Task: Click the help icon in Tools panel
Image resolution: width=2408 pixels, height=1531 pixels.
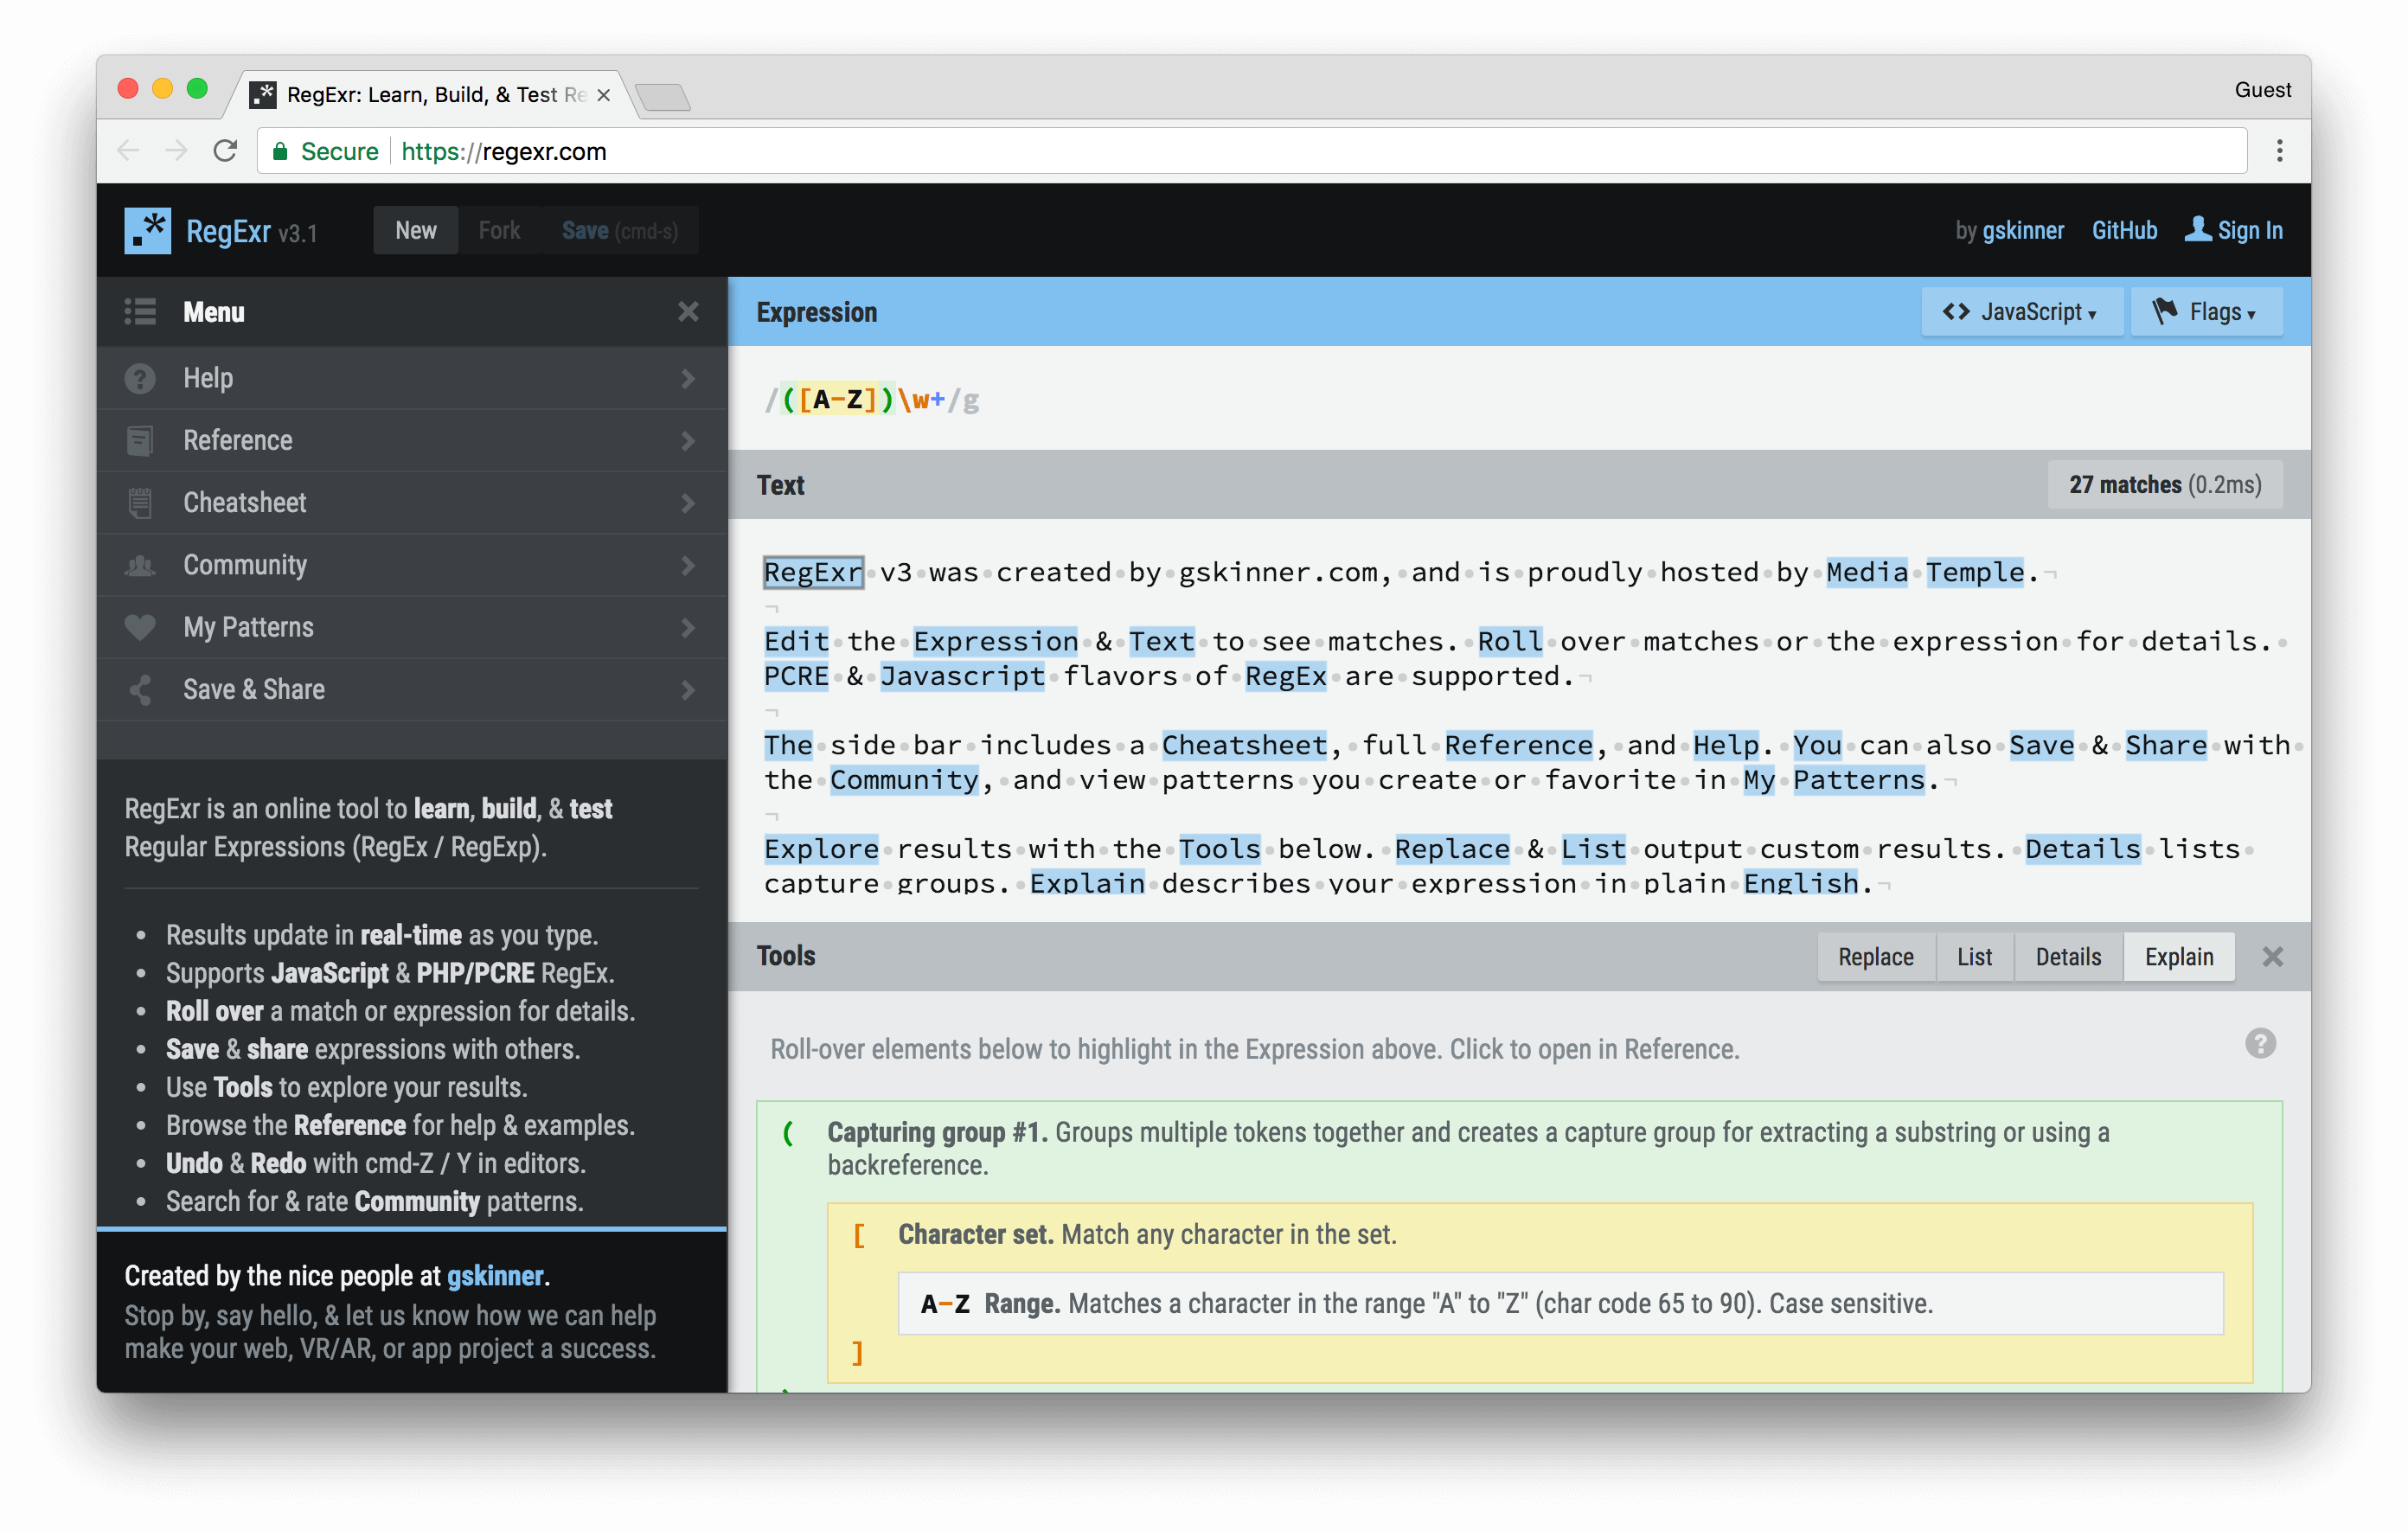Action: [x=2259, y=1044]
